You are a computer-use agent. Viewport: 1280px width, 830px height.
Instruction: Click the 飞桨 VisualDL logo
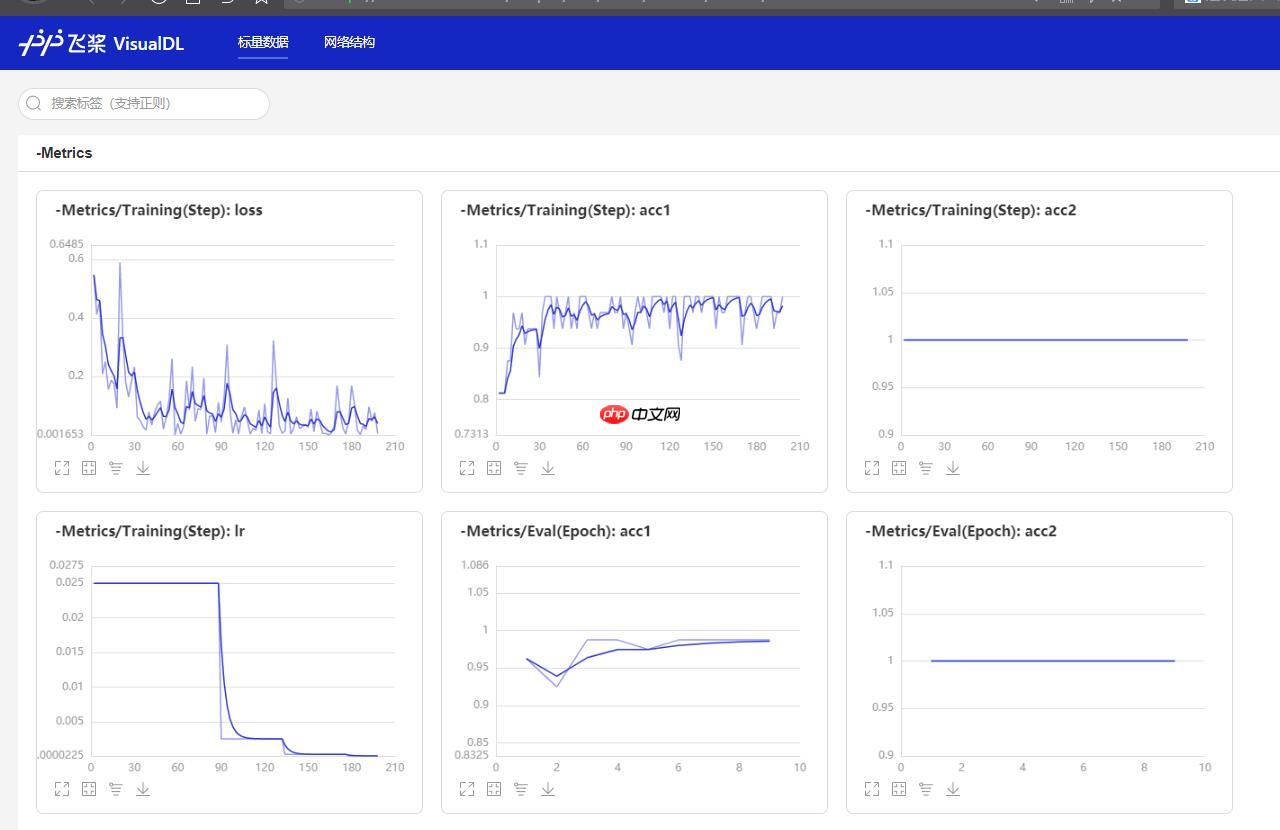pos(102,43)
